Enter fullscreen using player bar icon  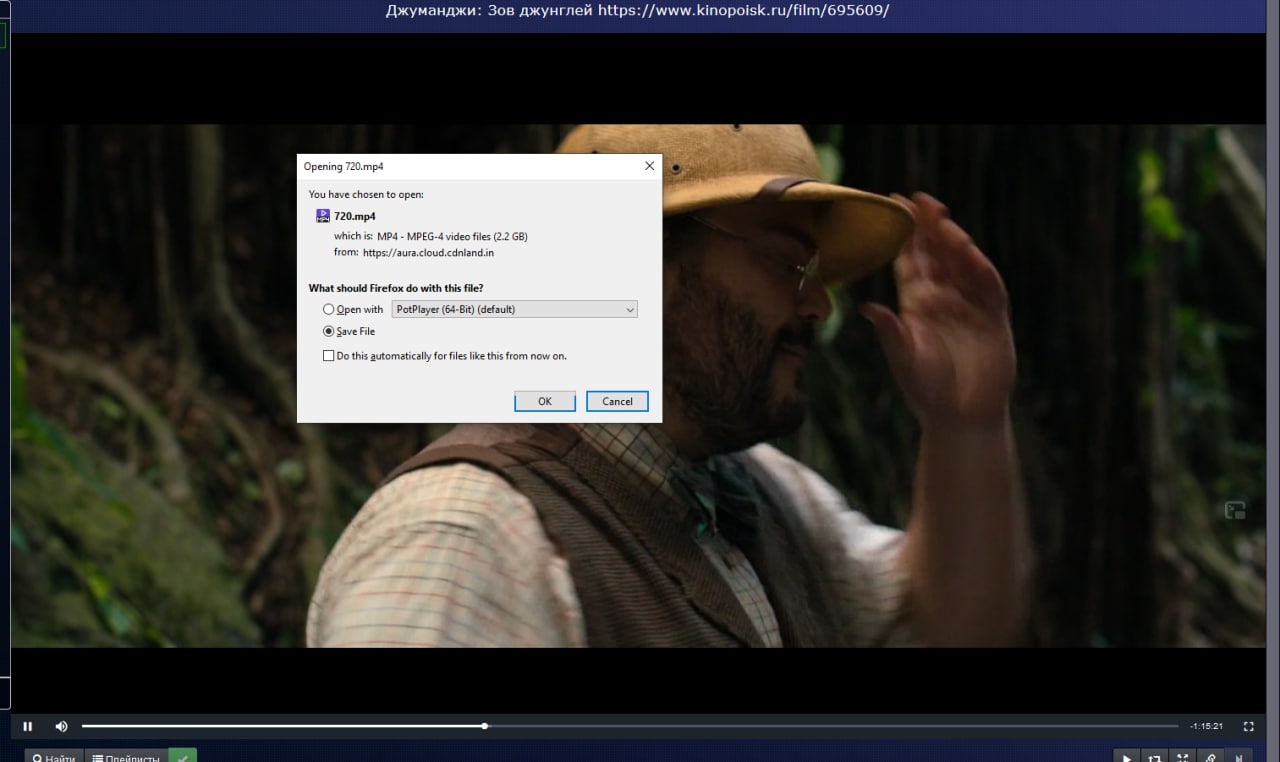point(1248,726)
